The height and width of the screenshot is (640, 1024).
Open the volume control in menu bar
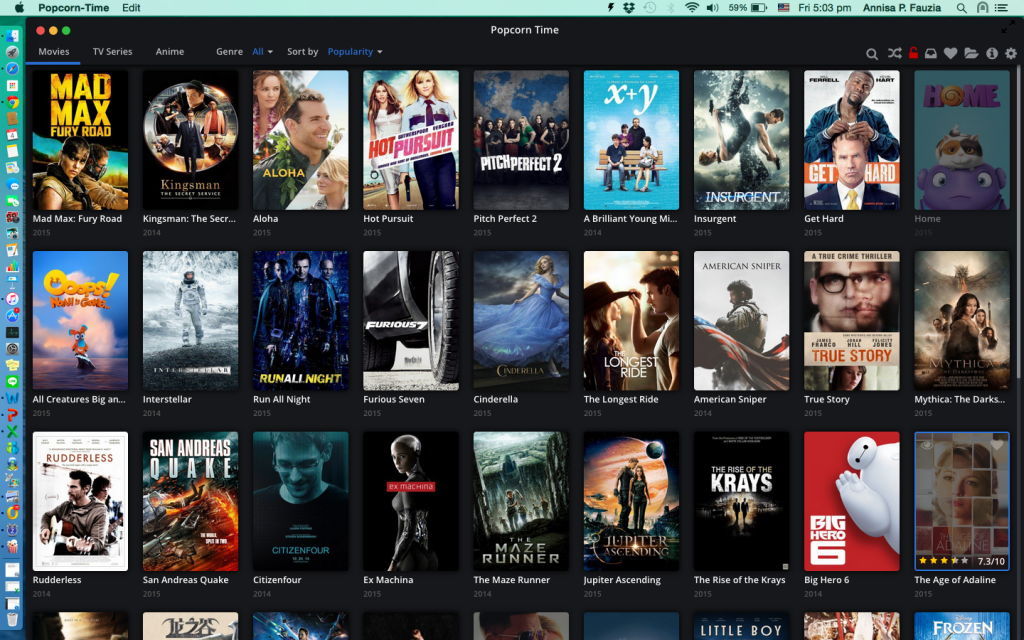(712, 8)
